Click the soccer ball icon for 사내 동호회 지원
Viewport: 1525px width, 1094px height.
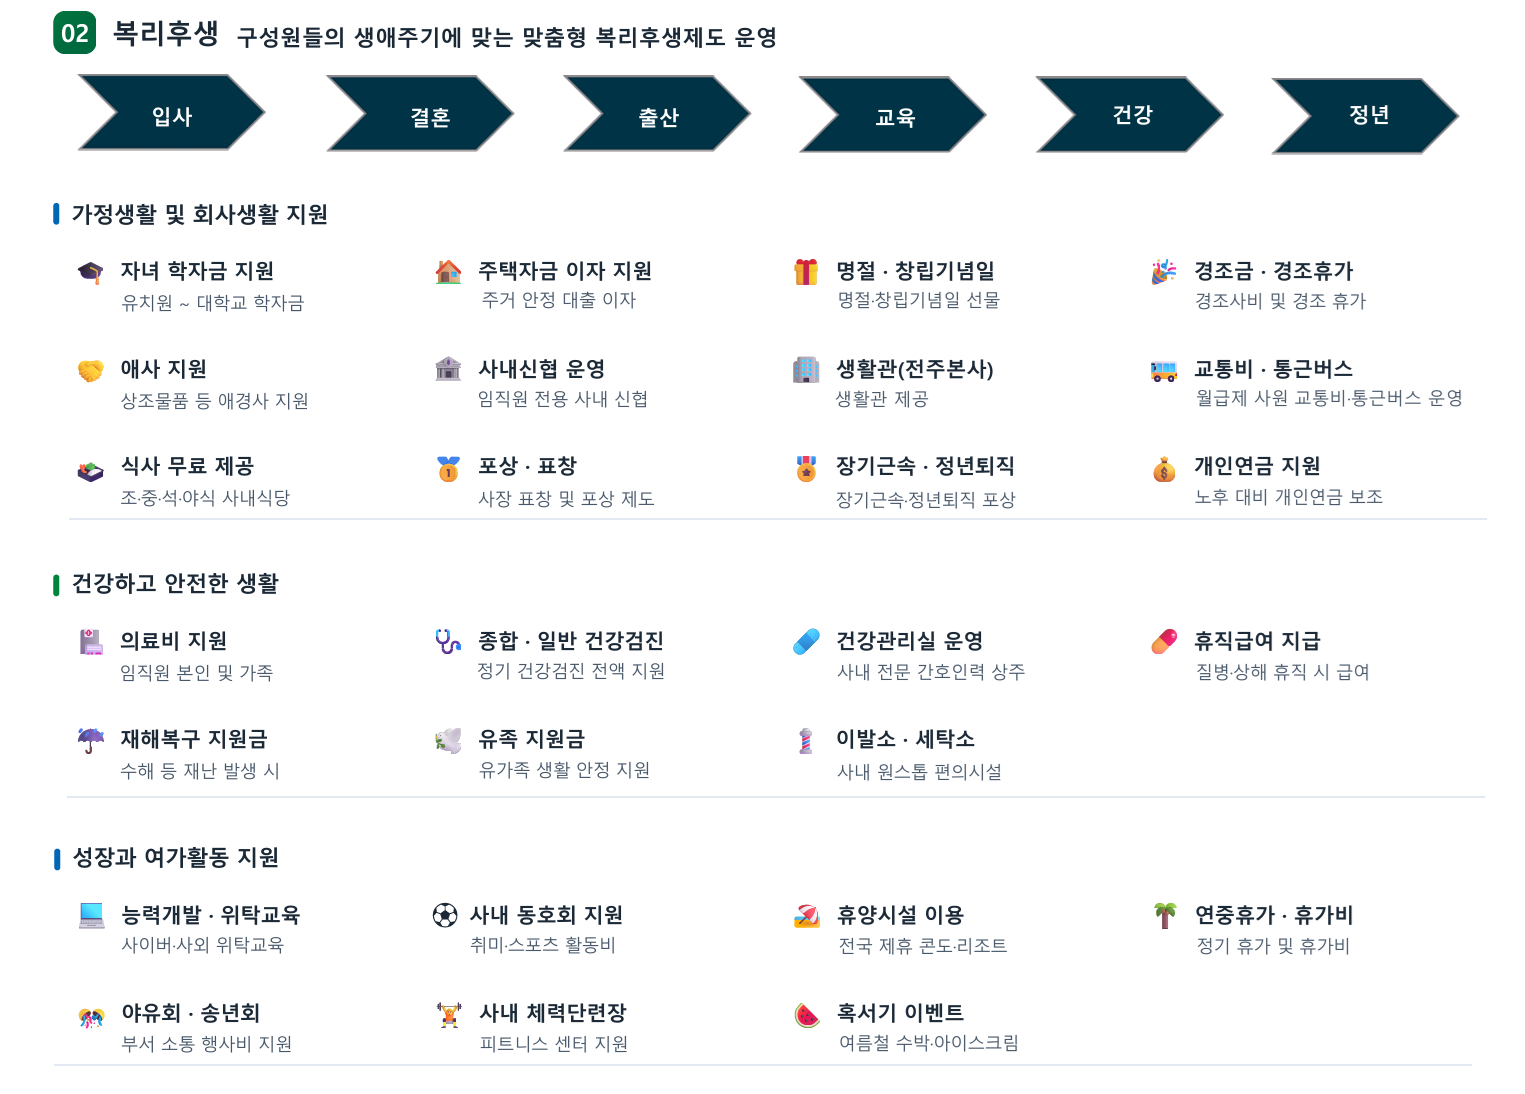pos(445,915)
